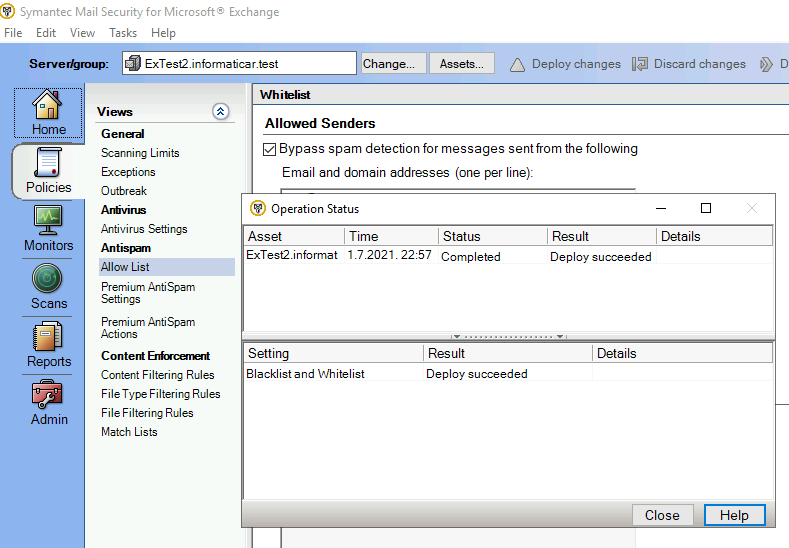Click the Symantec logo in title bar
The image size is (789, 548).
click(8, 11)
